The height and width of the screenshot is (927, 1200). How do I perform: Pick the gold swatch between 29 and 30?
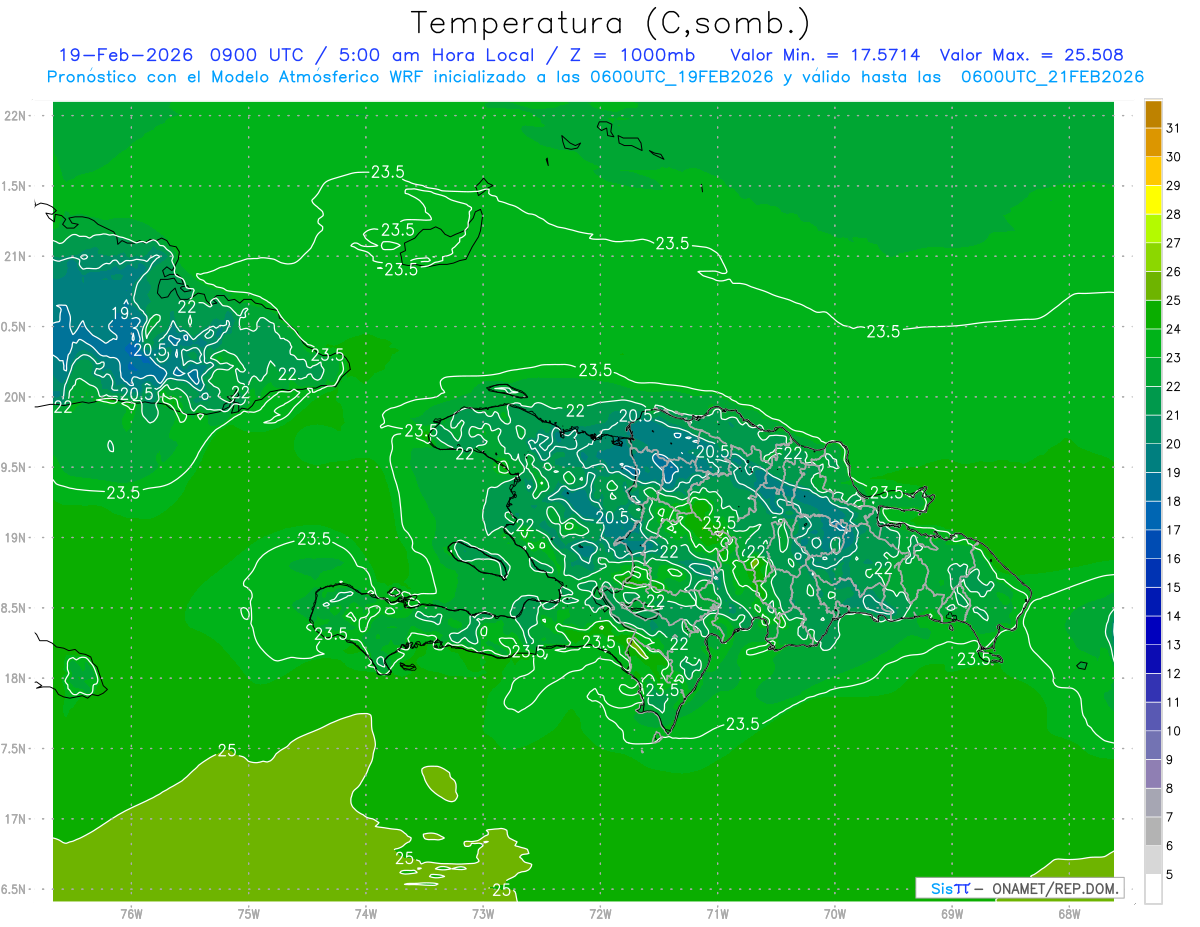click(1153, 171)
